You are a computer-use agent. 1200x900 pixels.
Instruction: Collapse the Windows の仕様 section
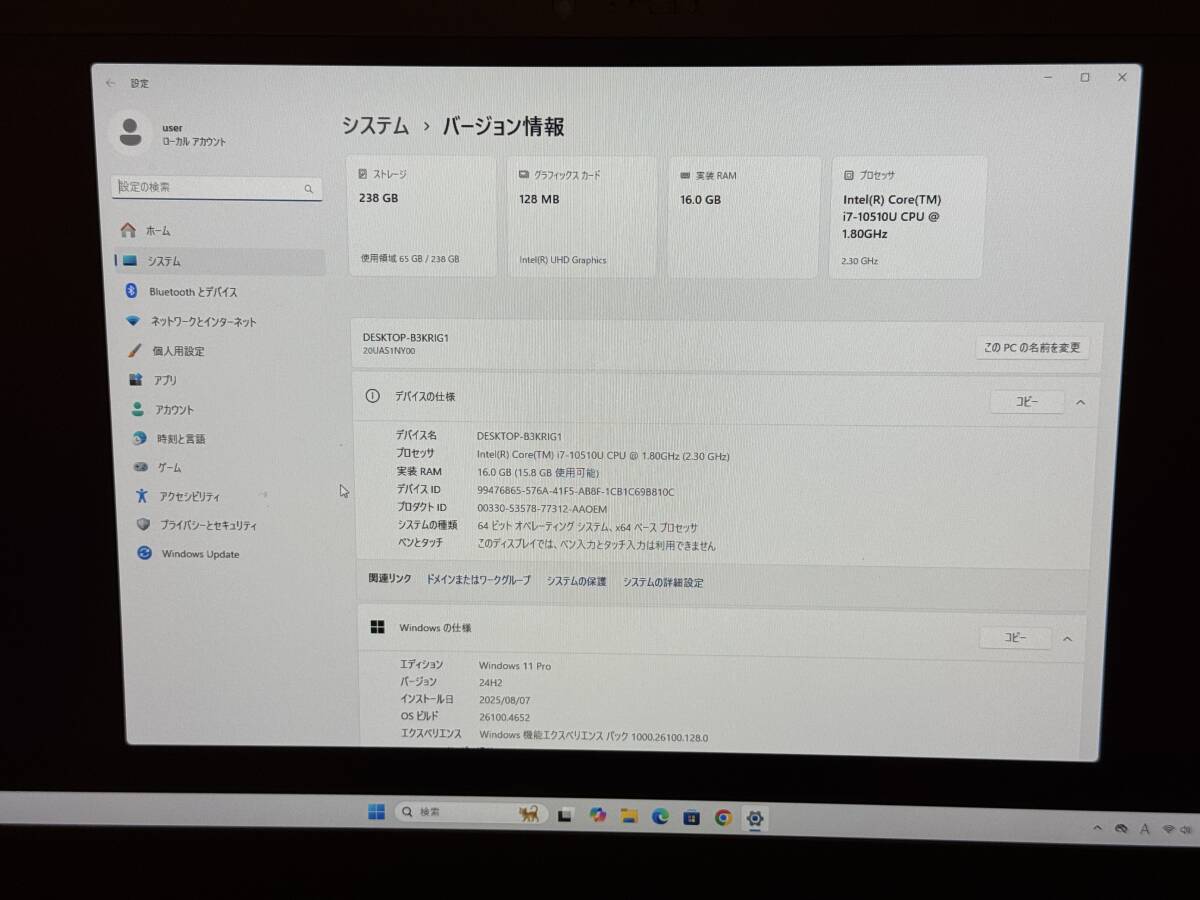pyautogui.click(x=1067, y=639)
